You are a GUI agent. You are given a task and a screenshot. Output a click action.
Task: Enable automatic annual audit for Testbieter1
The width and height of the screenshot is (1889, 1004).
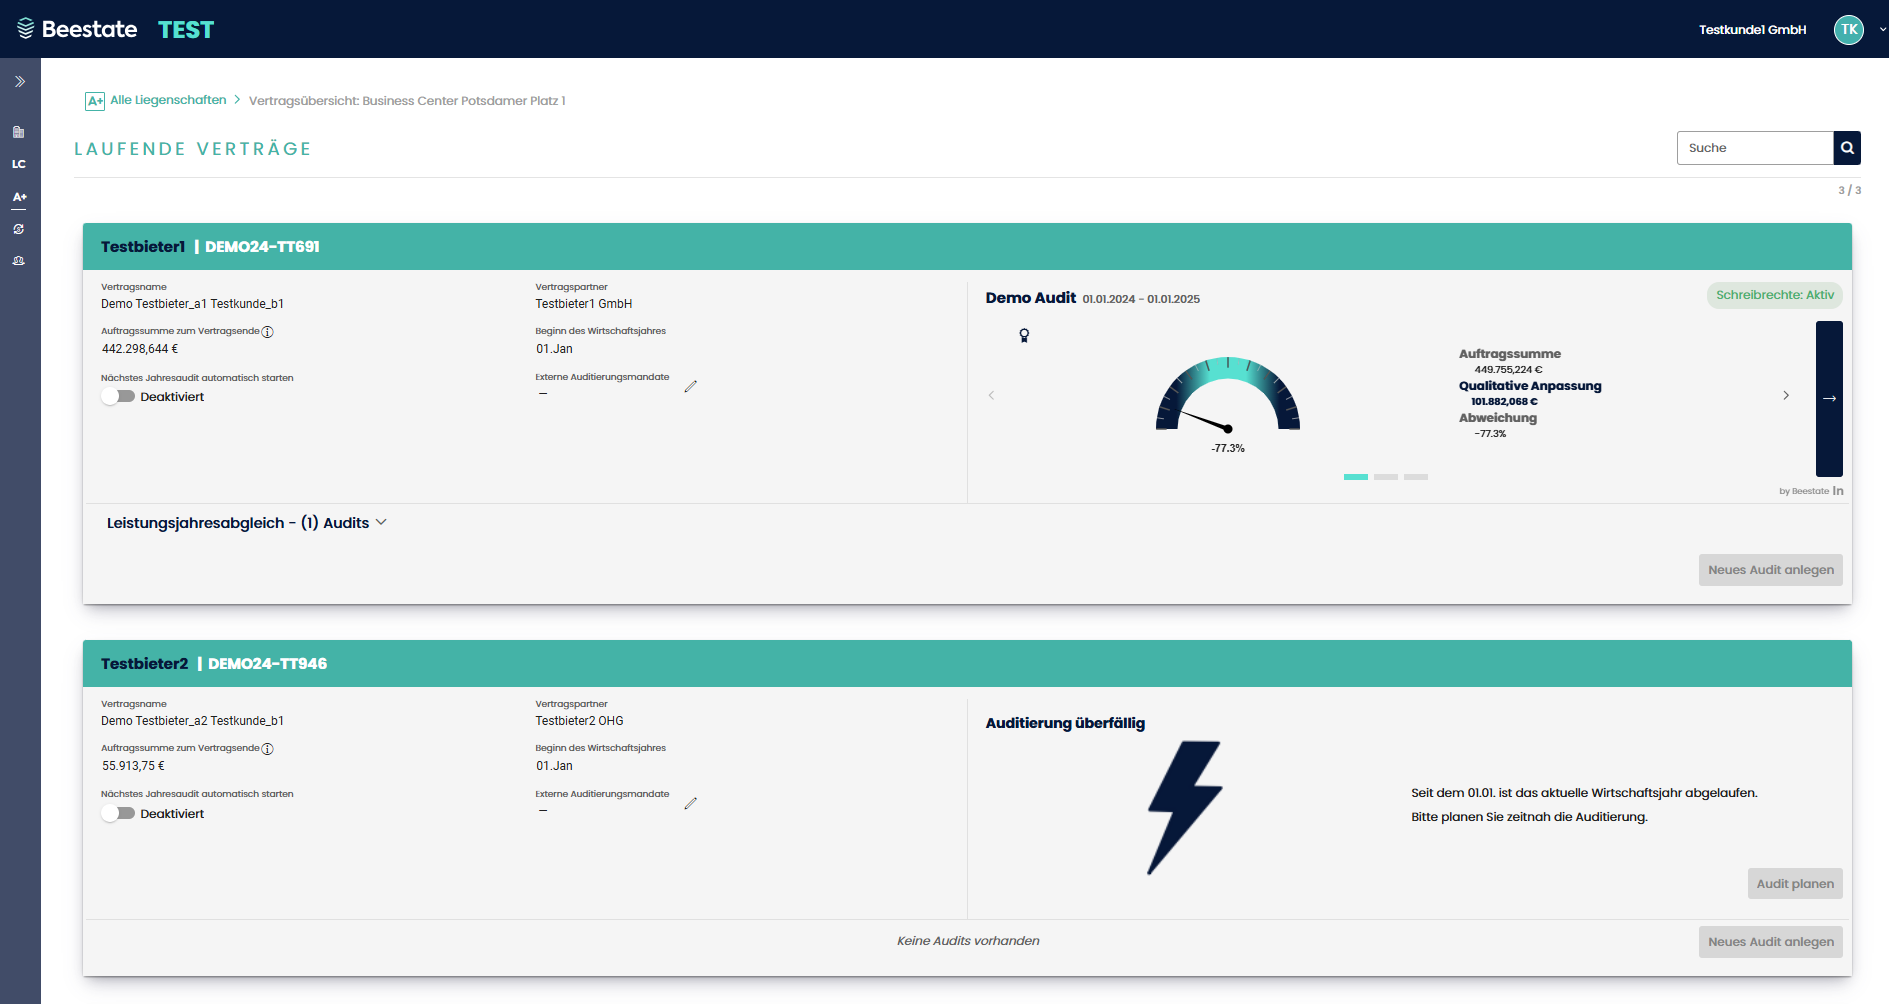(x=118, y=397)
